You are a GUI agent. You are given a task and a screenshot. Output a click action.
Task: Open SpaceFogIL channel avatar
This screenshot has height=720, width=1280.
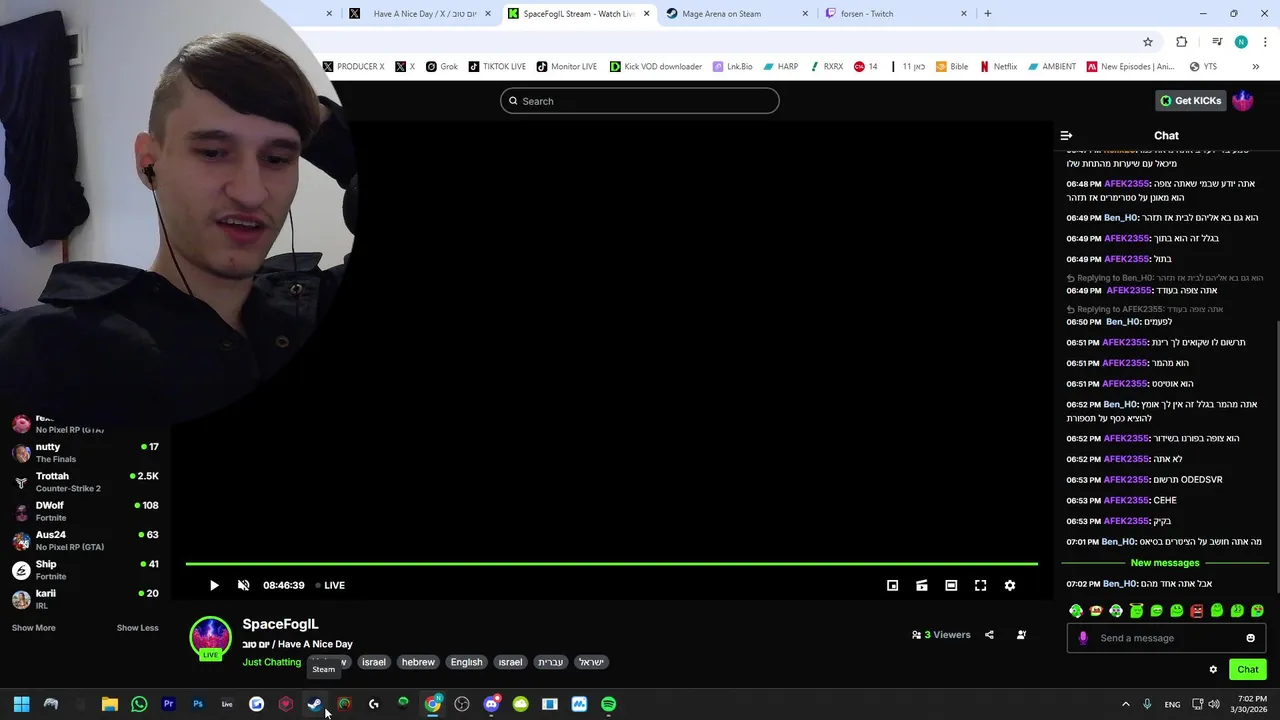210,638
